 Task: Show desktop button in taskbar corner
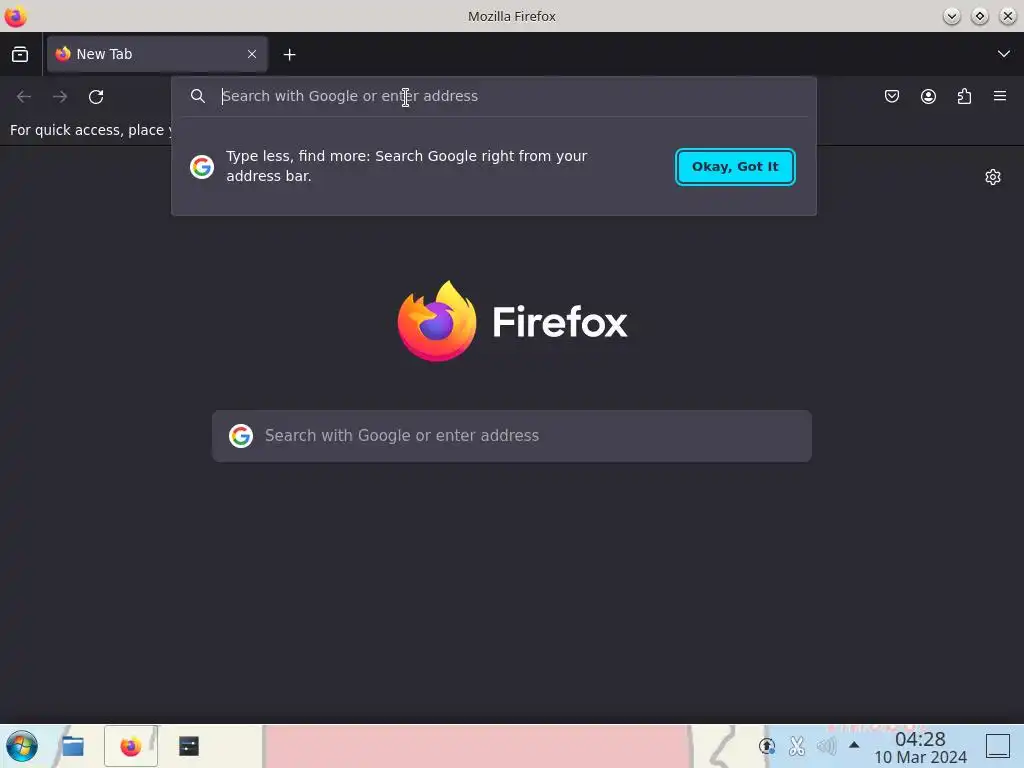pyautogui.click(x=998, y=746)
